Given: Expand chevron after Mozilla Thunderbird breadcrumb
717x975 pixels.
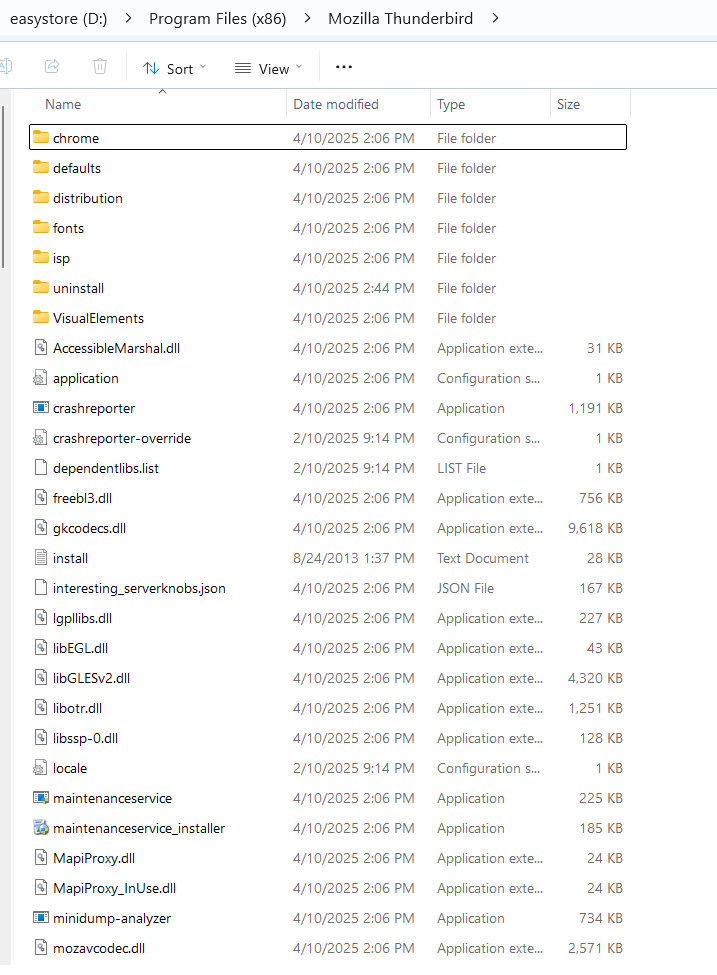Looking at the screenshot, I should [495, 18].
